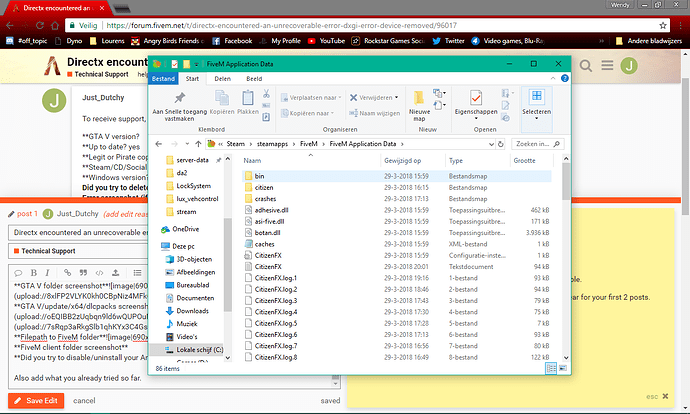The height and width of the screenshot is (414, 690).
Task: Open recent locations dropdown arrow in Explorer
Action: 187,144
